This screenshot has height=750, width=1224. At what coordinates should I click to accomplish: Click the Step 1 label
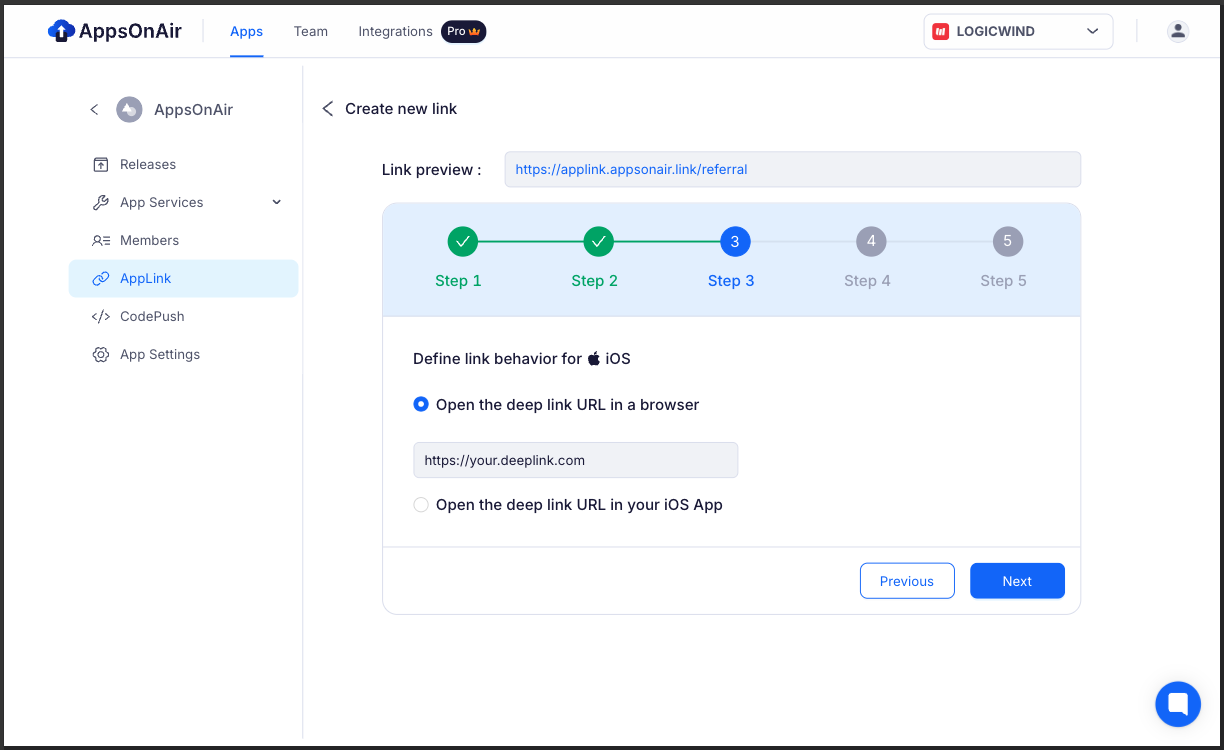458,281
